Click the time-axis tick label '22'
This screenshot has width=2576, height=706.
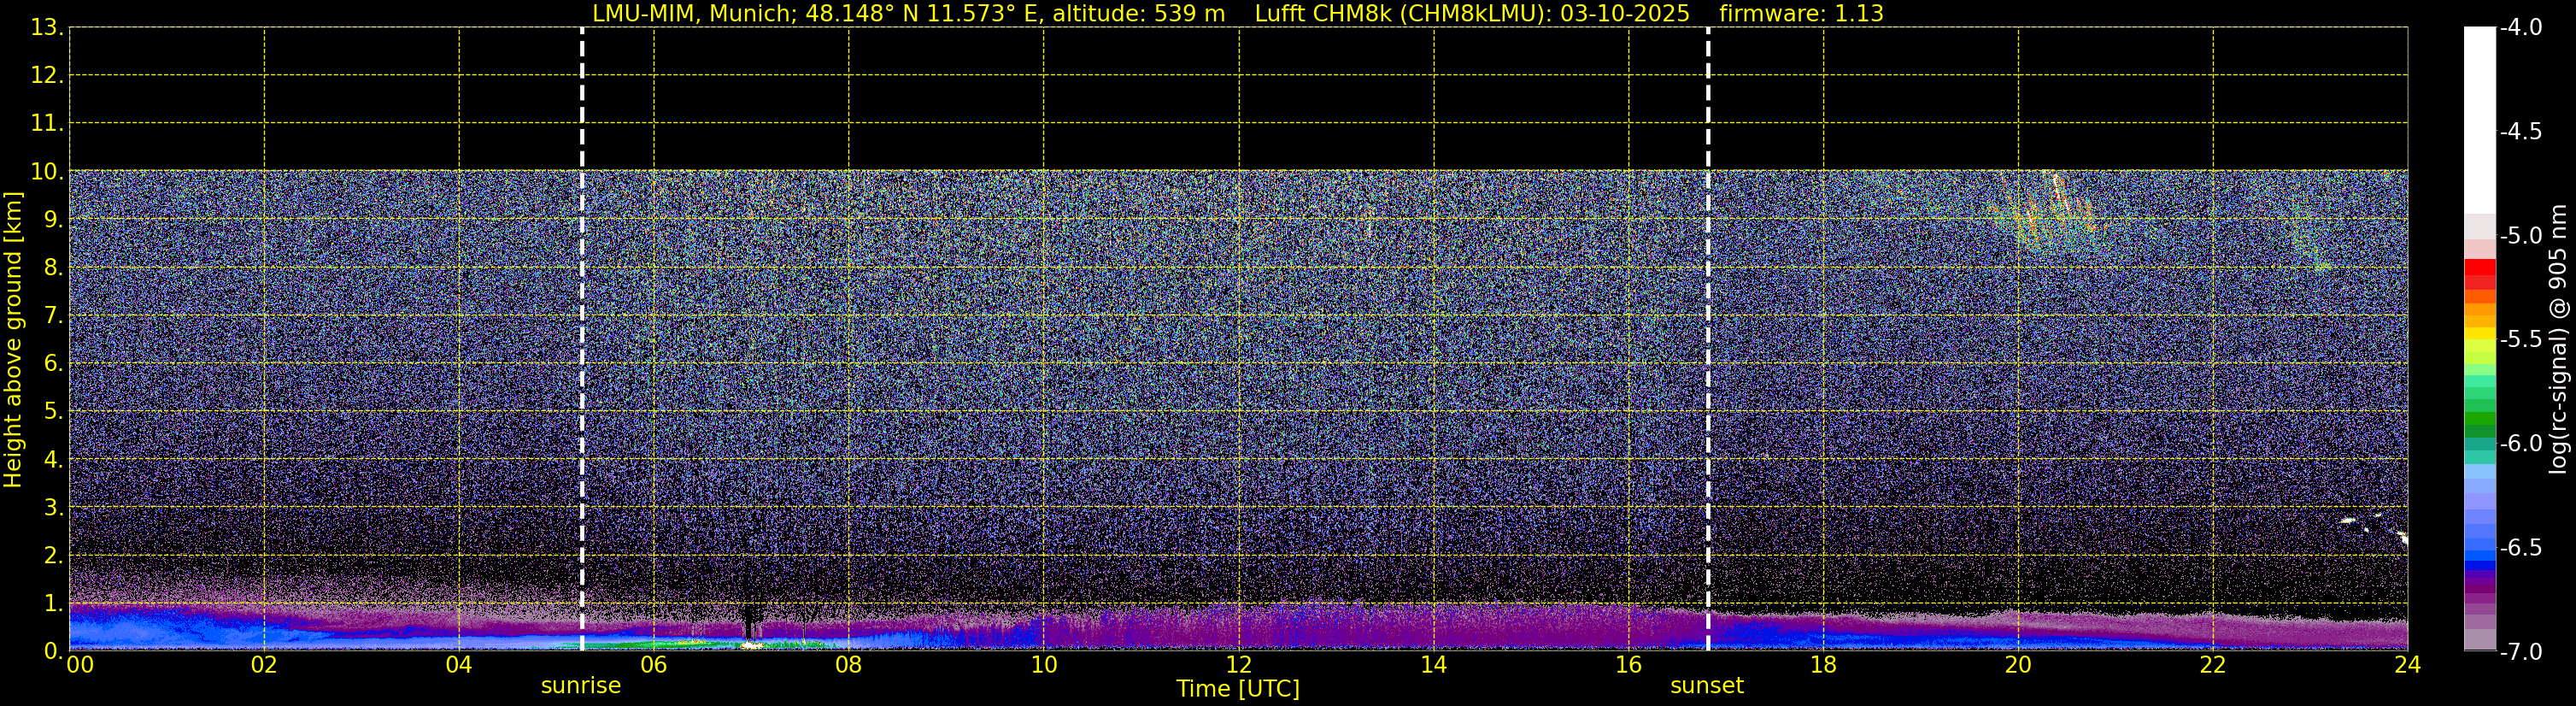(x=2213, y=665)
